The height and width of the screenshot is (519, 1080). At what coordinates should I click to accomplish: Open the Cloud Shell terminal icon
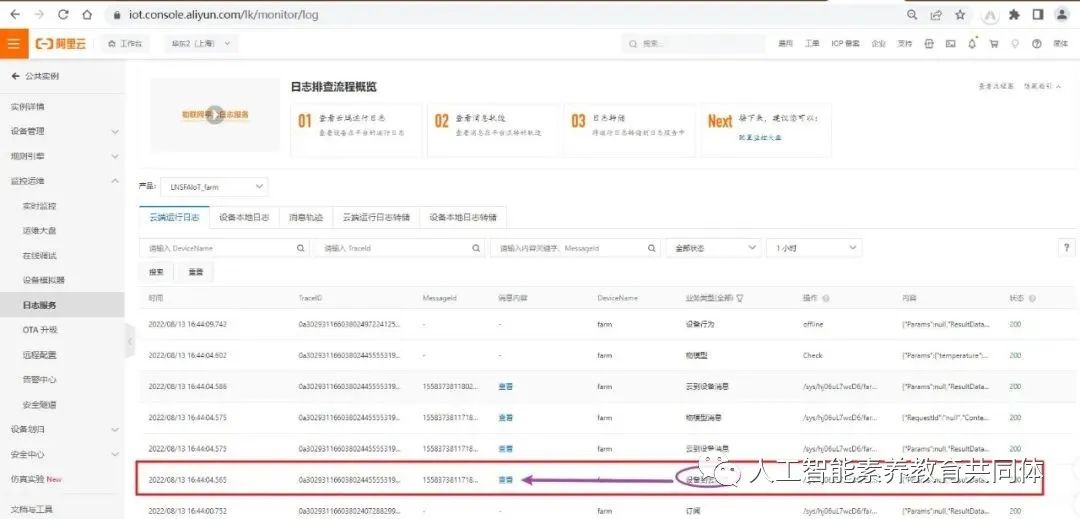click(x=951, y=43)
